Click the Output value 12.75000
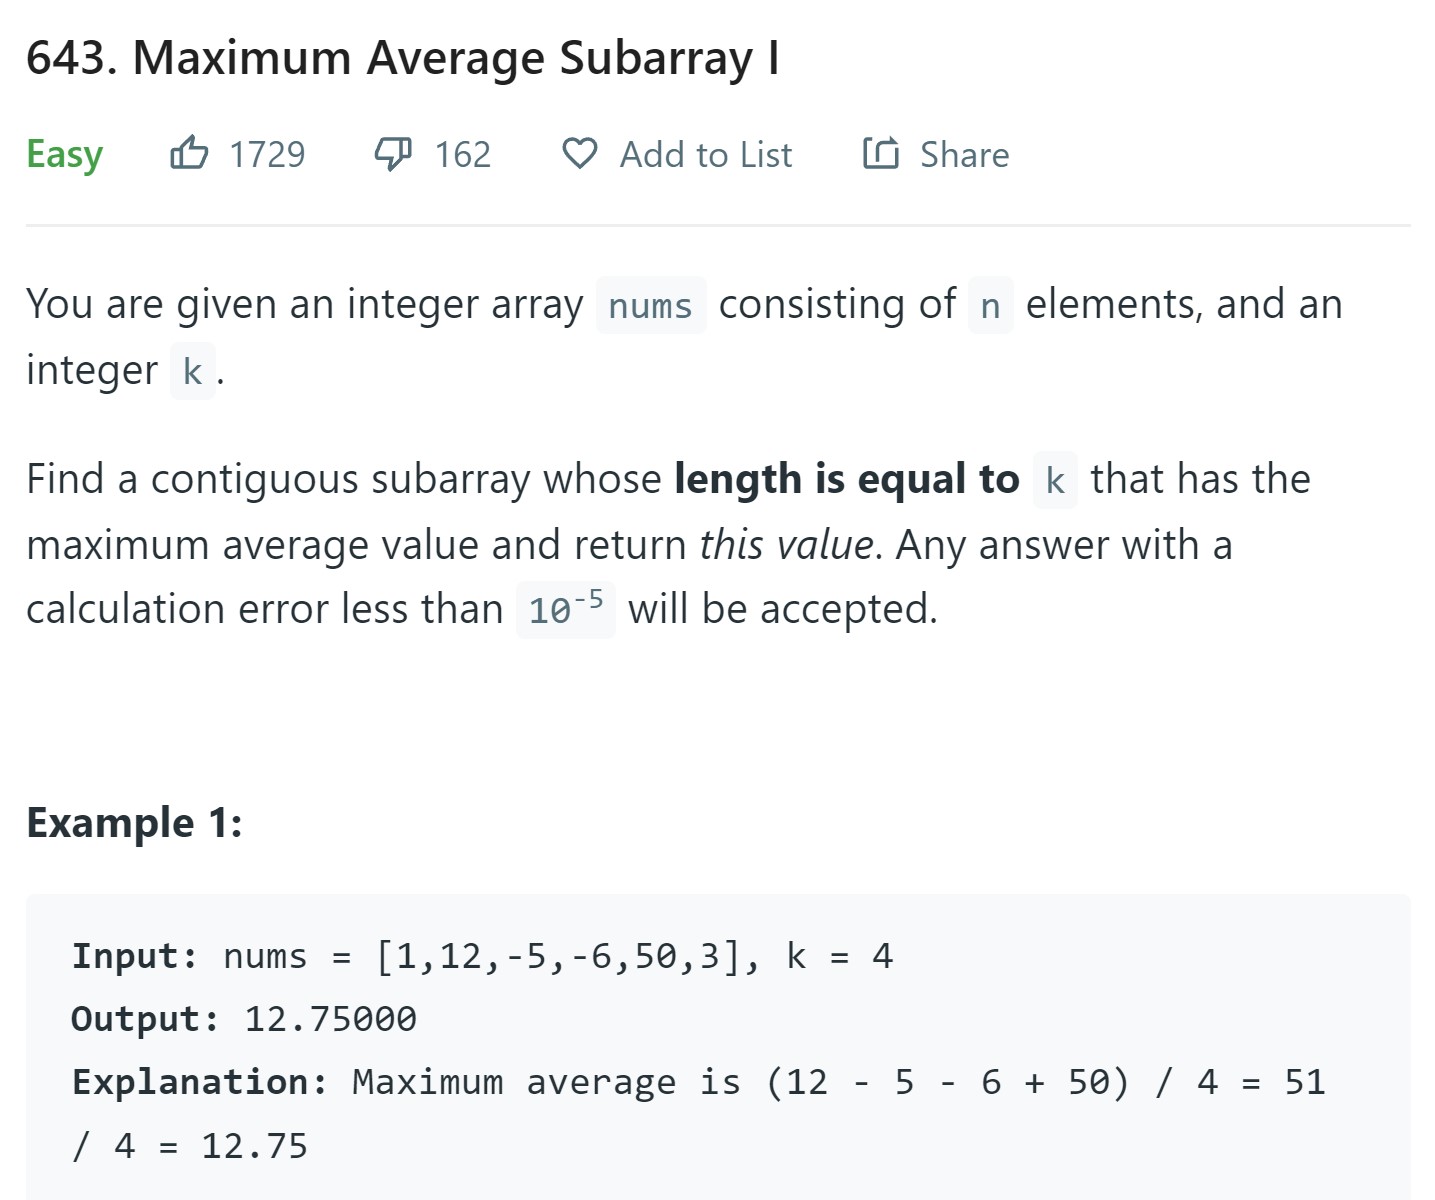 click(330, 1019)
